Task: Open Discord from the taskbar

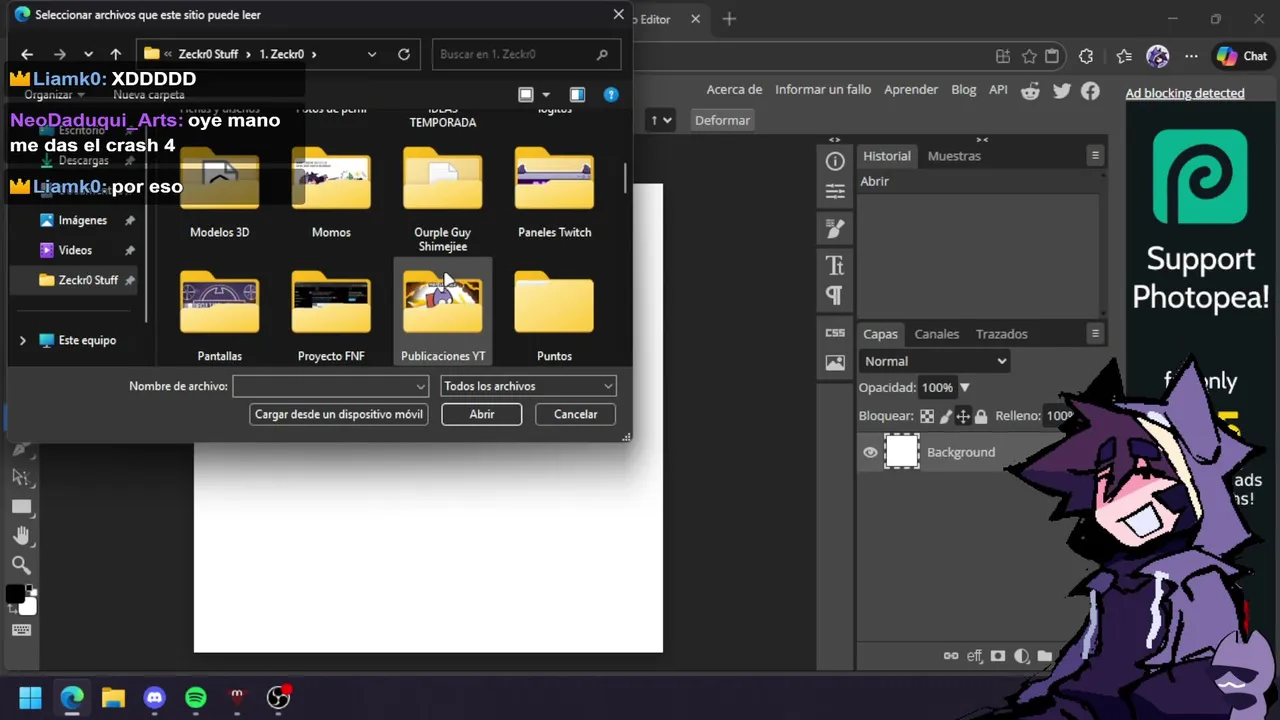Action: (x=154, y=697)
